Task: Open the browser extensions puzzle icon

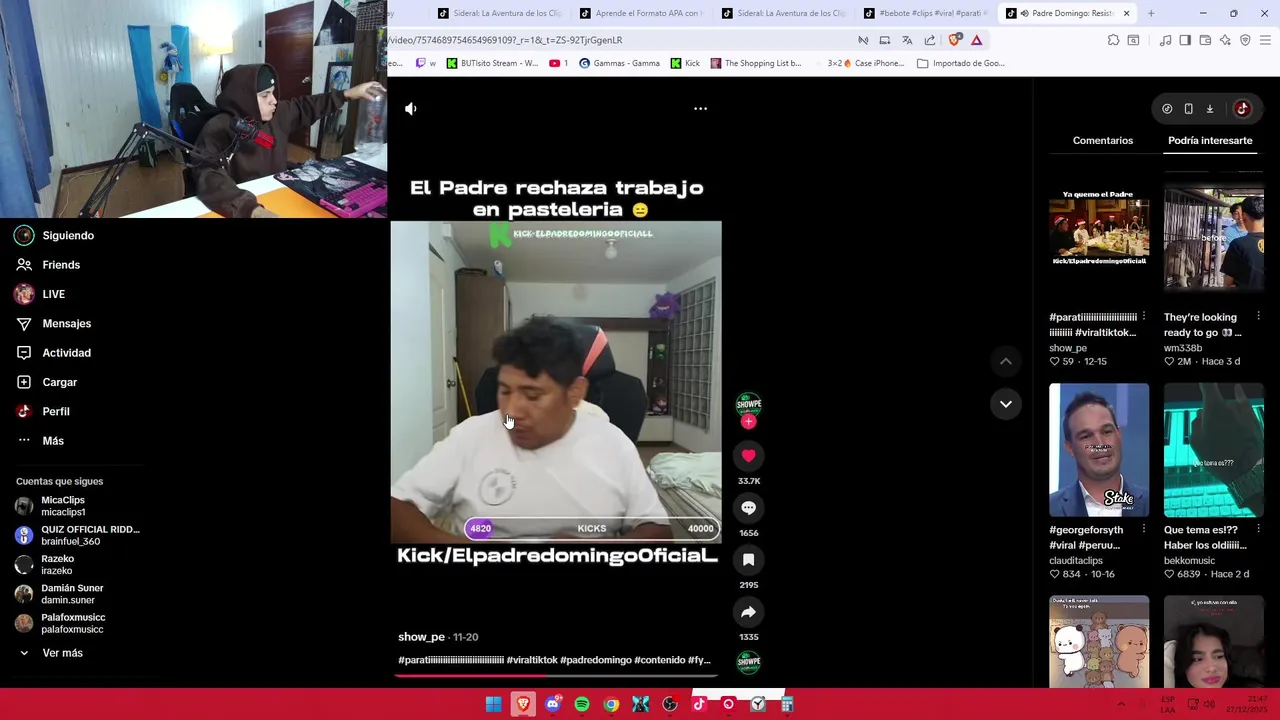Action: coord(1113,40)
